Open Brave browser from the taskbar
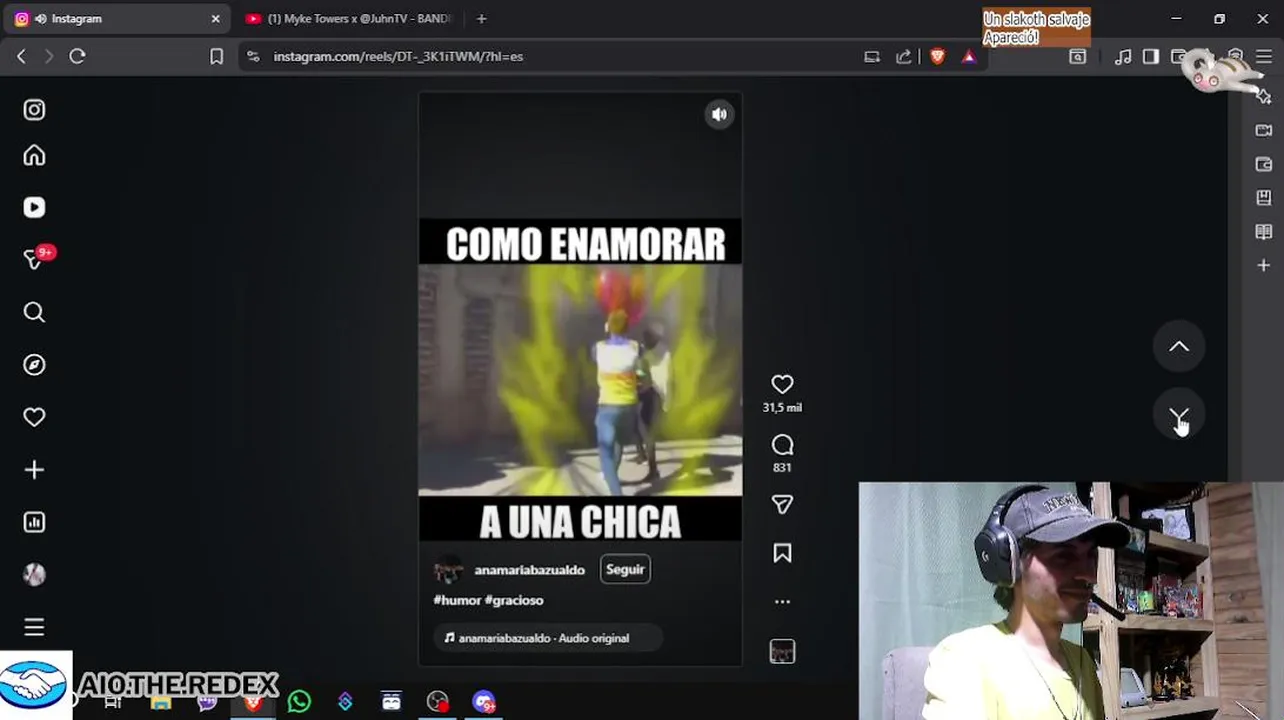This screenshot has width=1284, height=720. (253, 702)
